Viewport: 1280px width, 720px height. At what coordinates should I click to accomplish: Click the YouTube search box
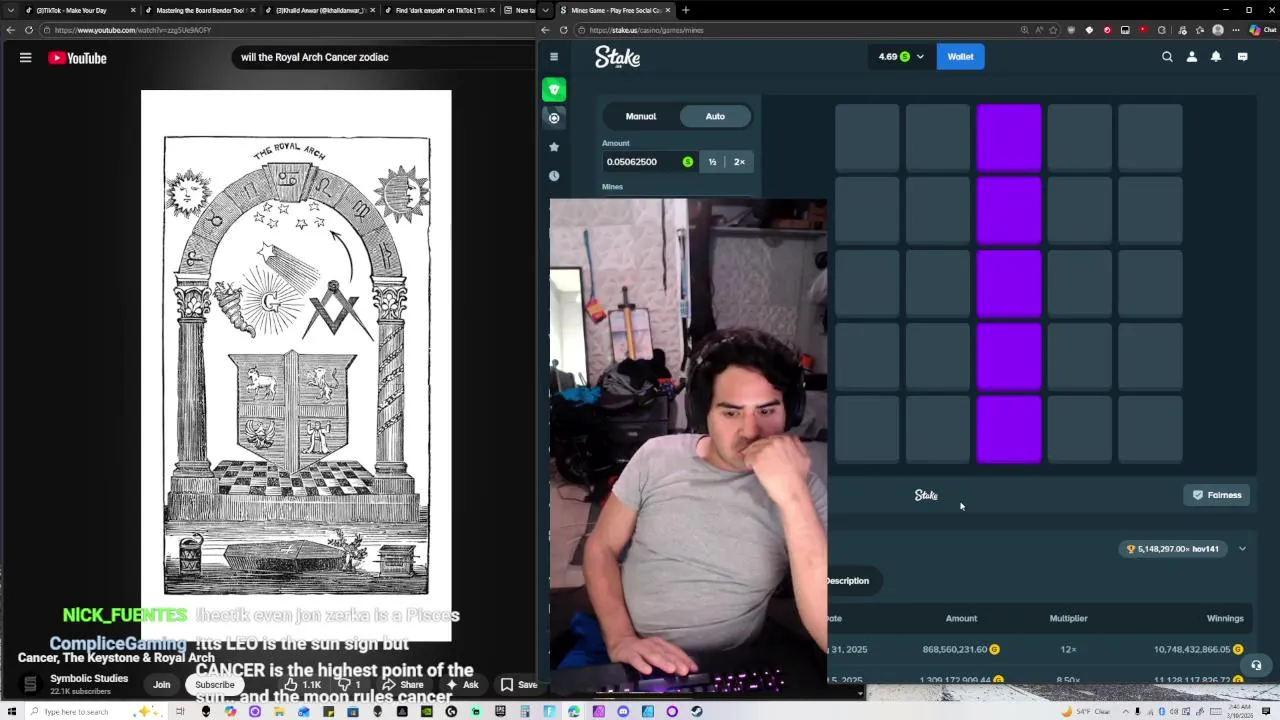point(385,57)
